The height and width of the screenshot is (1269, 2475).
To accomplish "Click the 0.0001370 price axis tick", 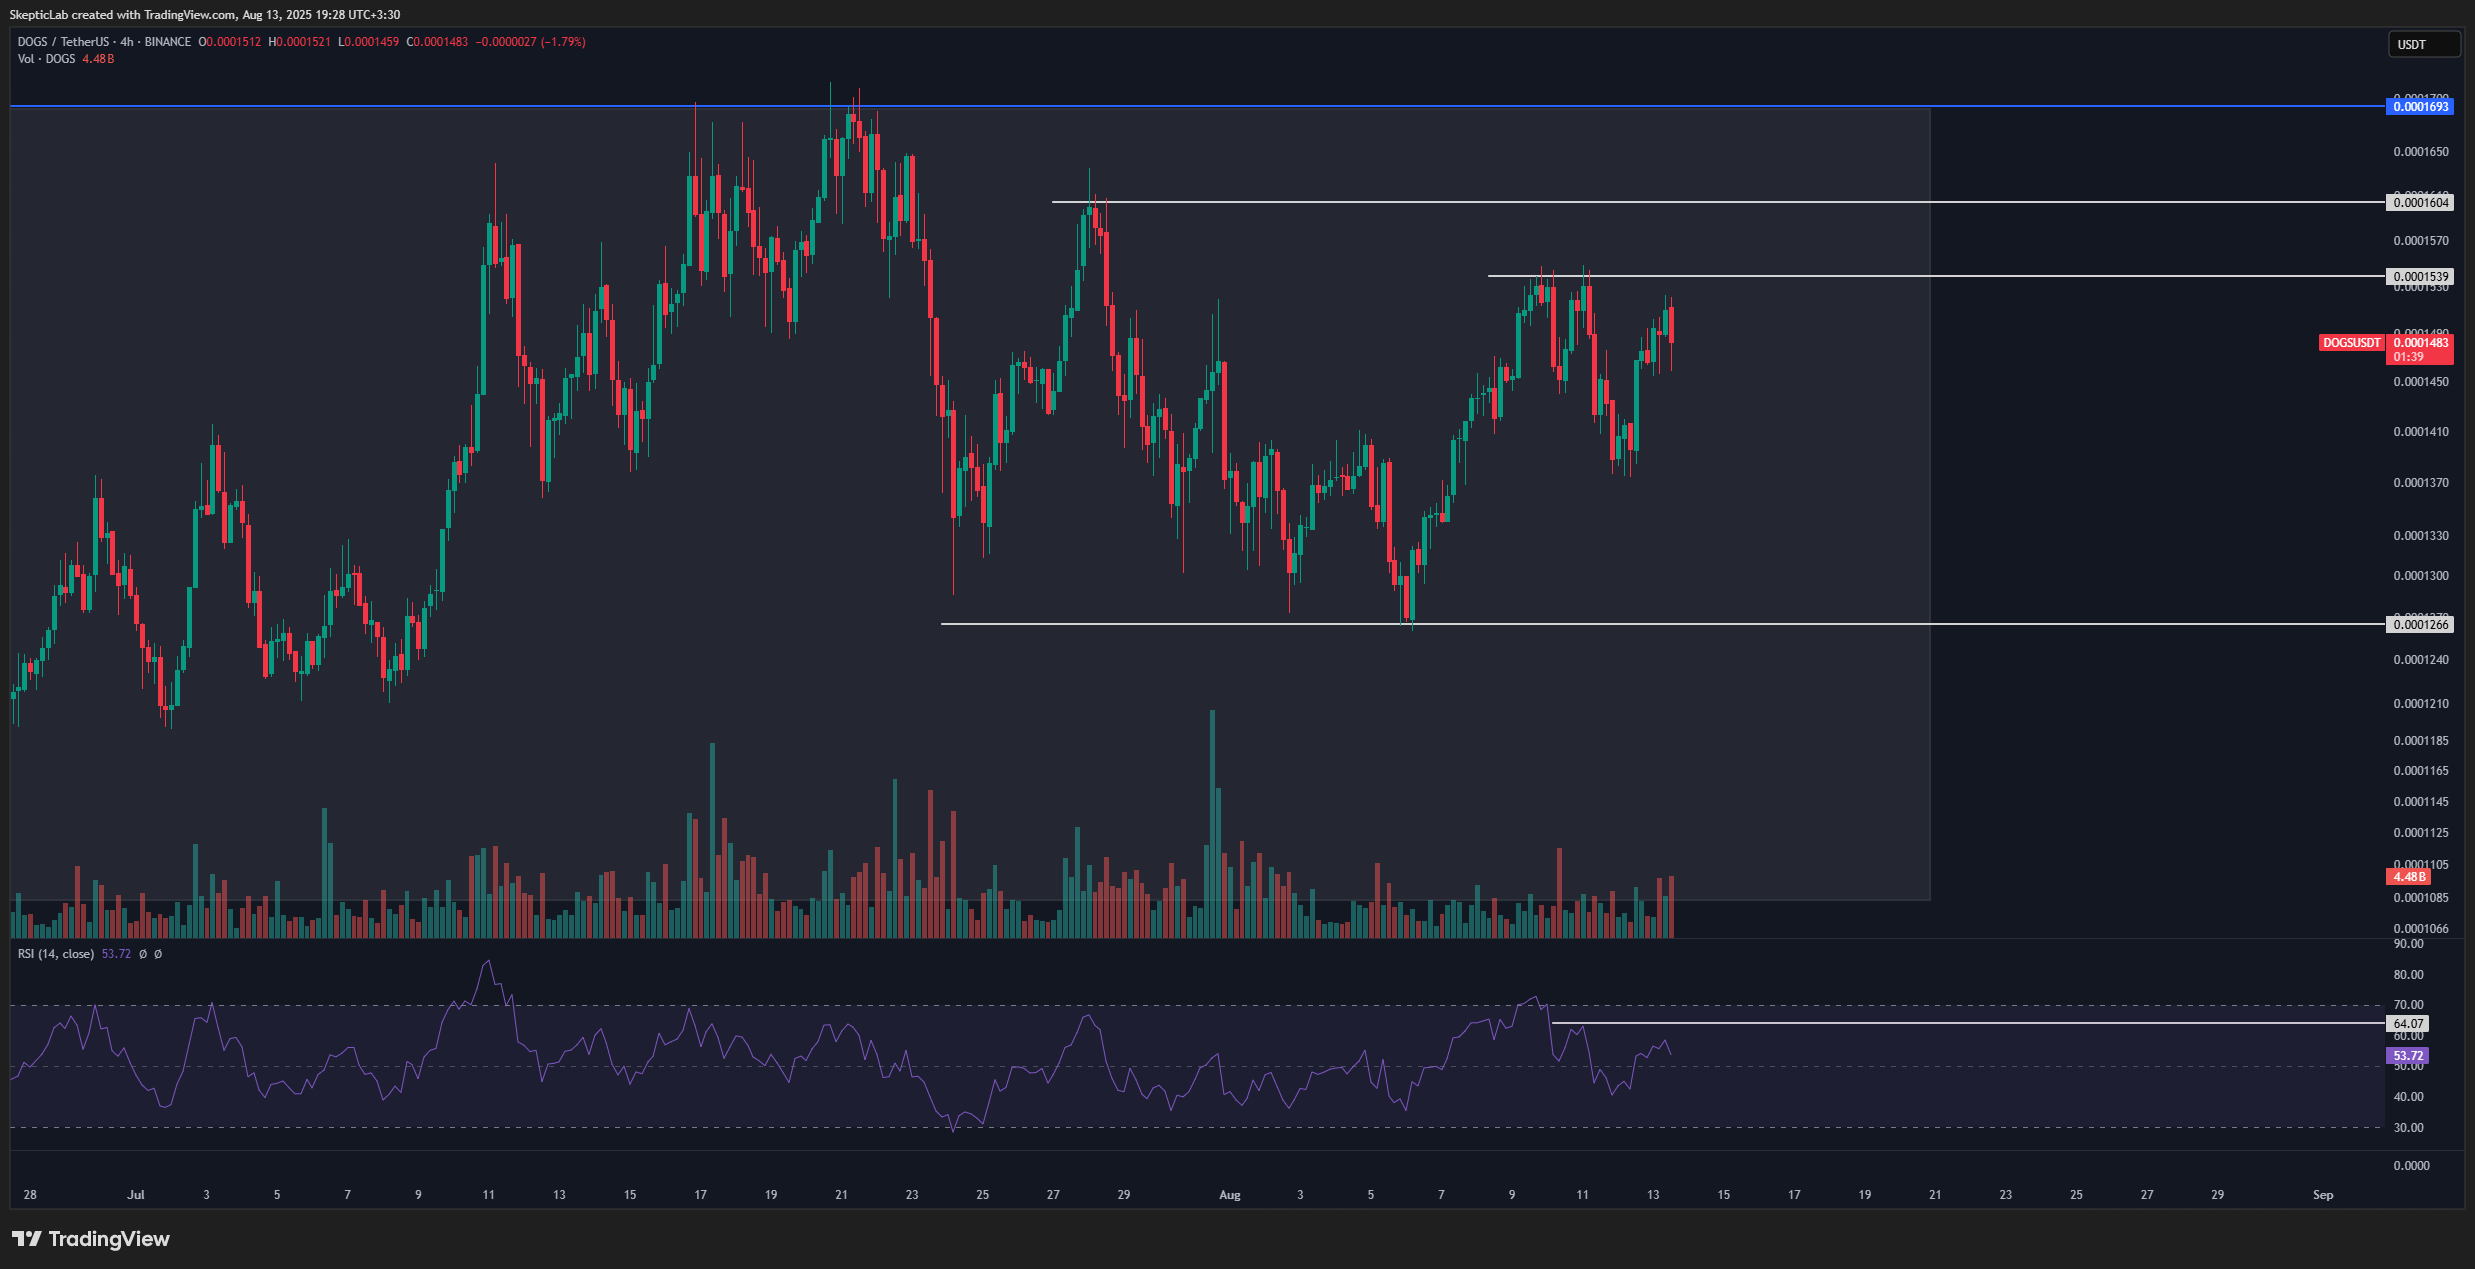I will click(2420, 483).
